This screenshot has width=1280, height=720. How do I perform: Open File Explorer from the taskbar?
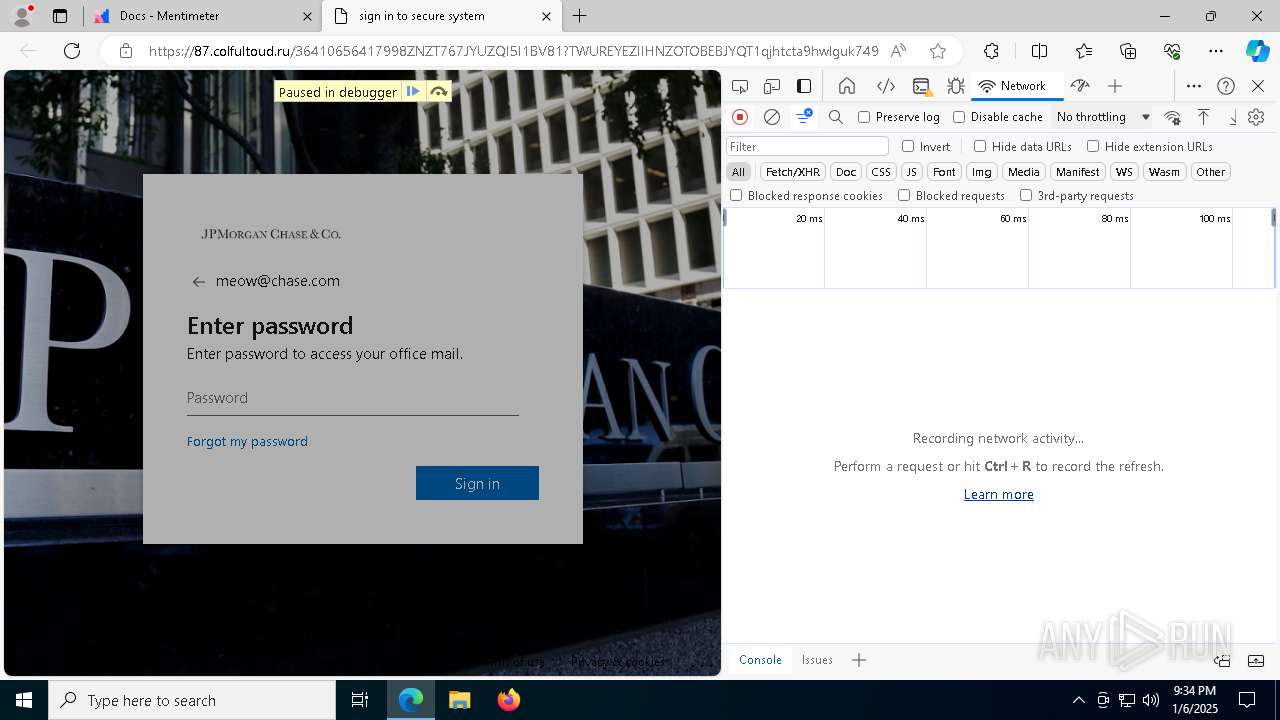459,700
